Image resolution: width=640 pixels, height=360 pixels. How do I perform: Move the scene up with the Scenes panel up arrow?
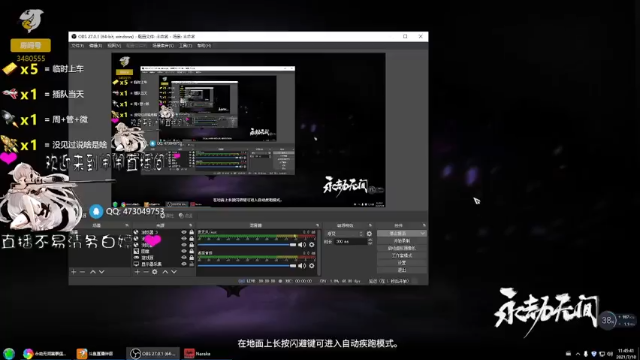pyautogui.click(x=93, y=272)
